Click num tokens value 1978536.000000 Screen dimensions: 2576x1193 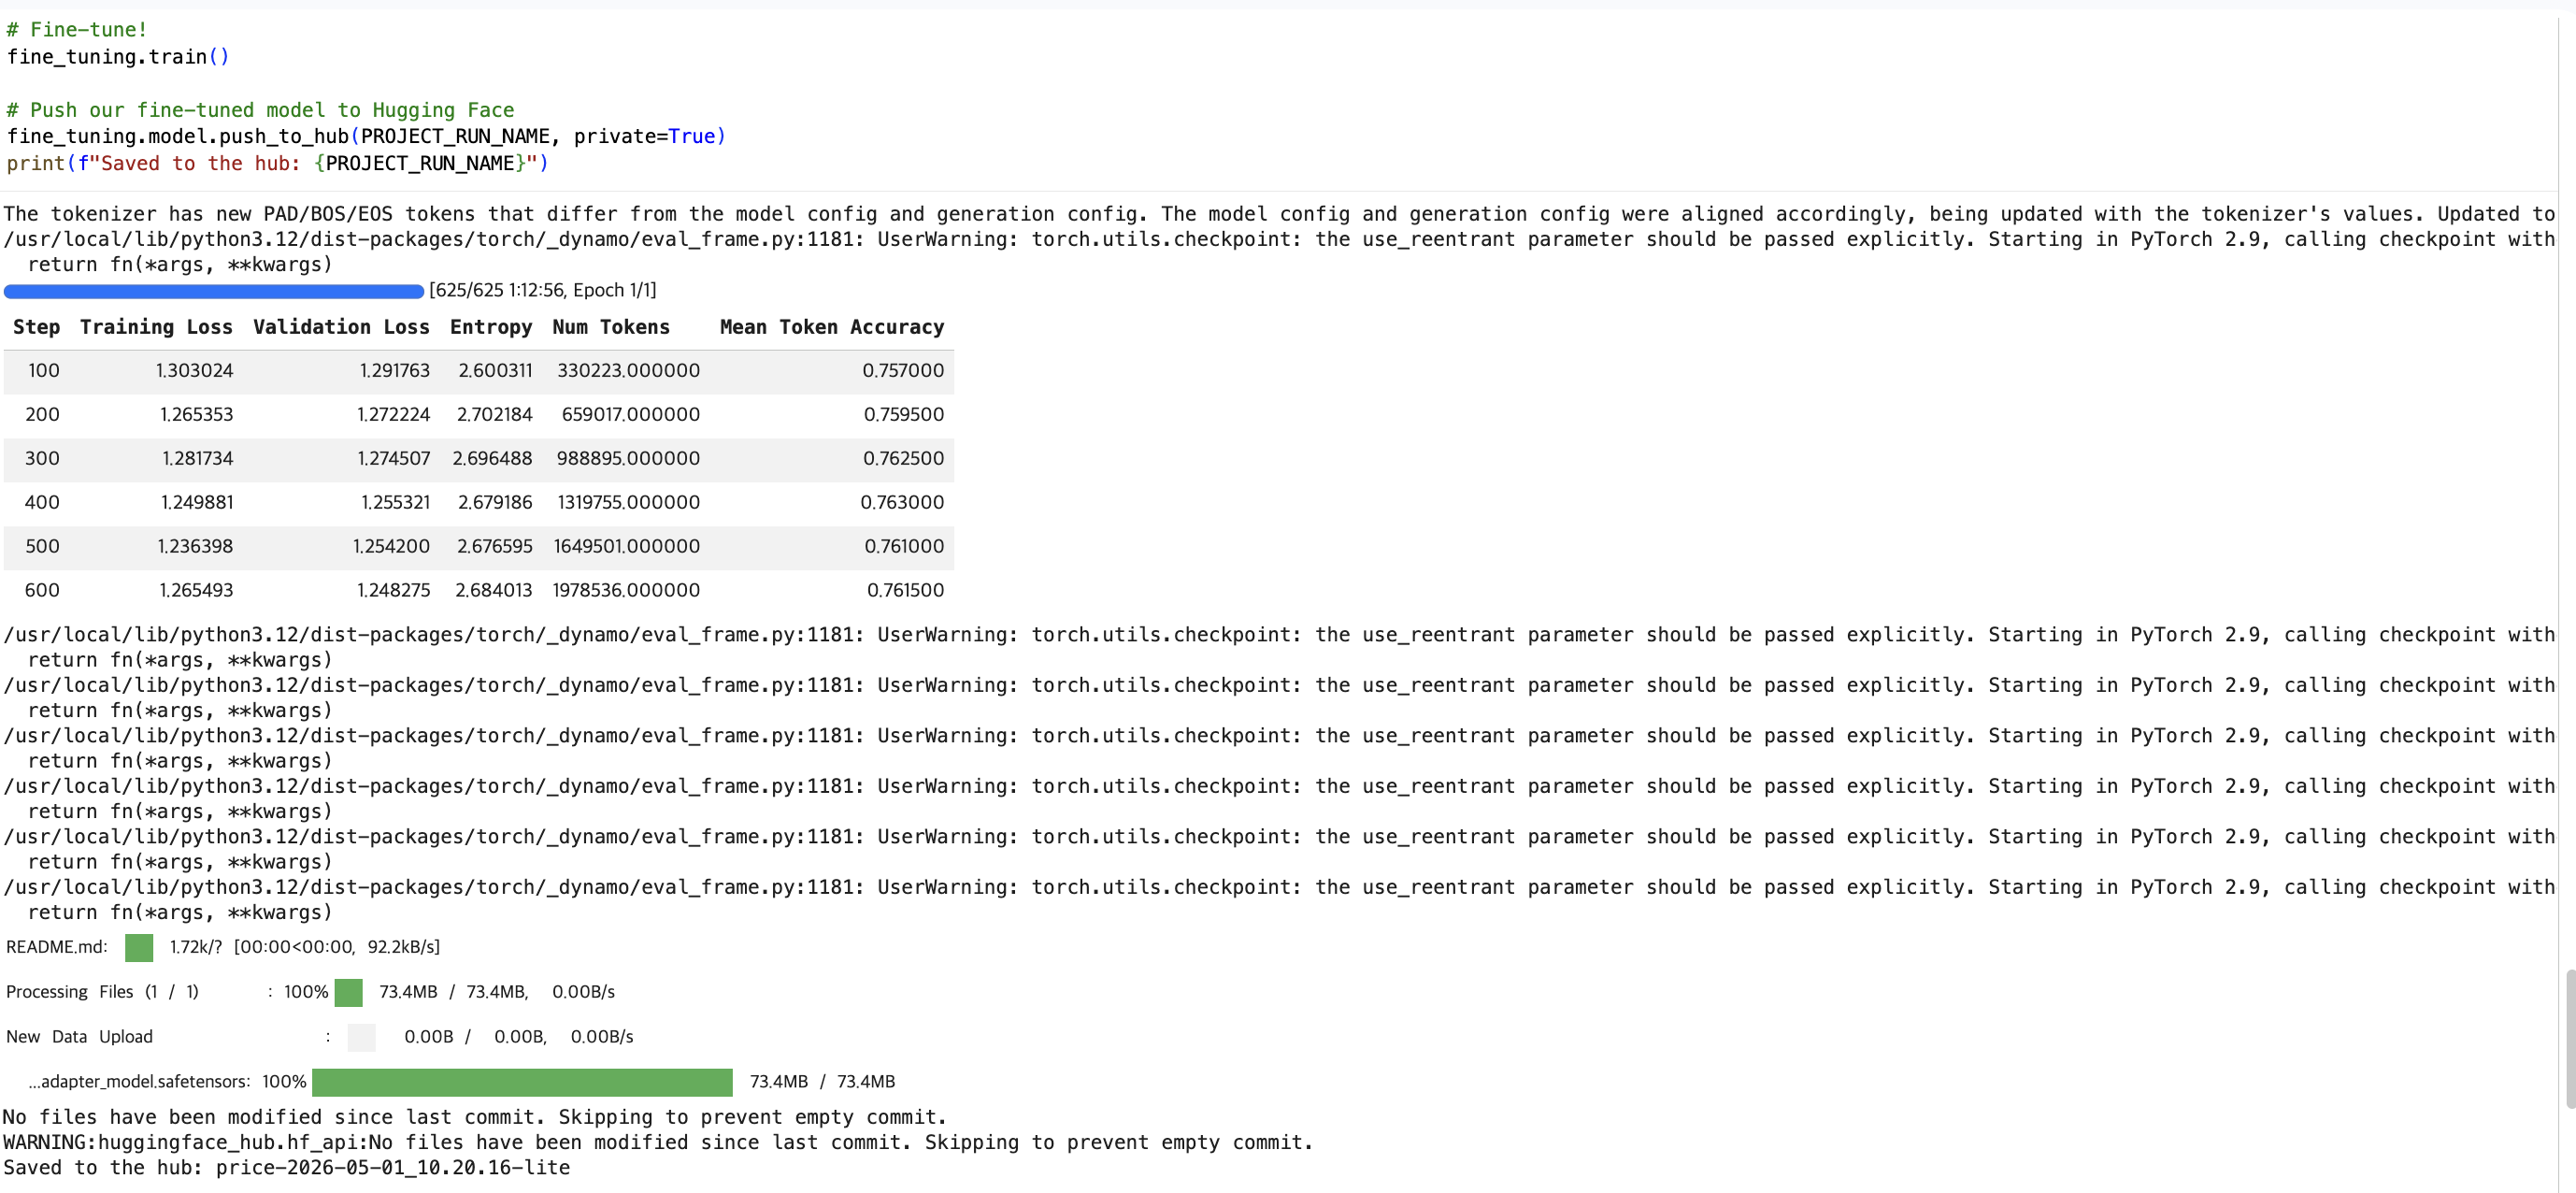coord(626,590)
